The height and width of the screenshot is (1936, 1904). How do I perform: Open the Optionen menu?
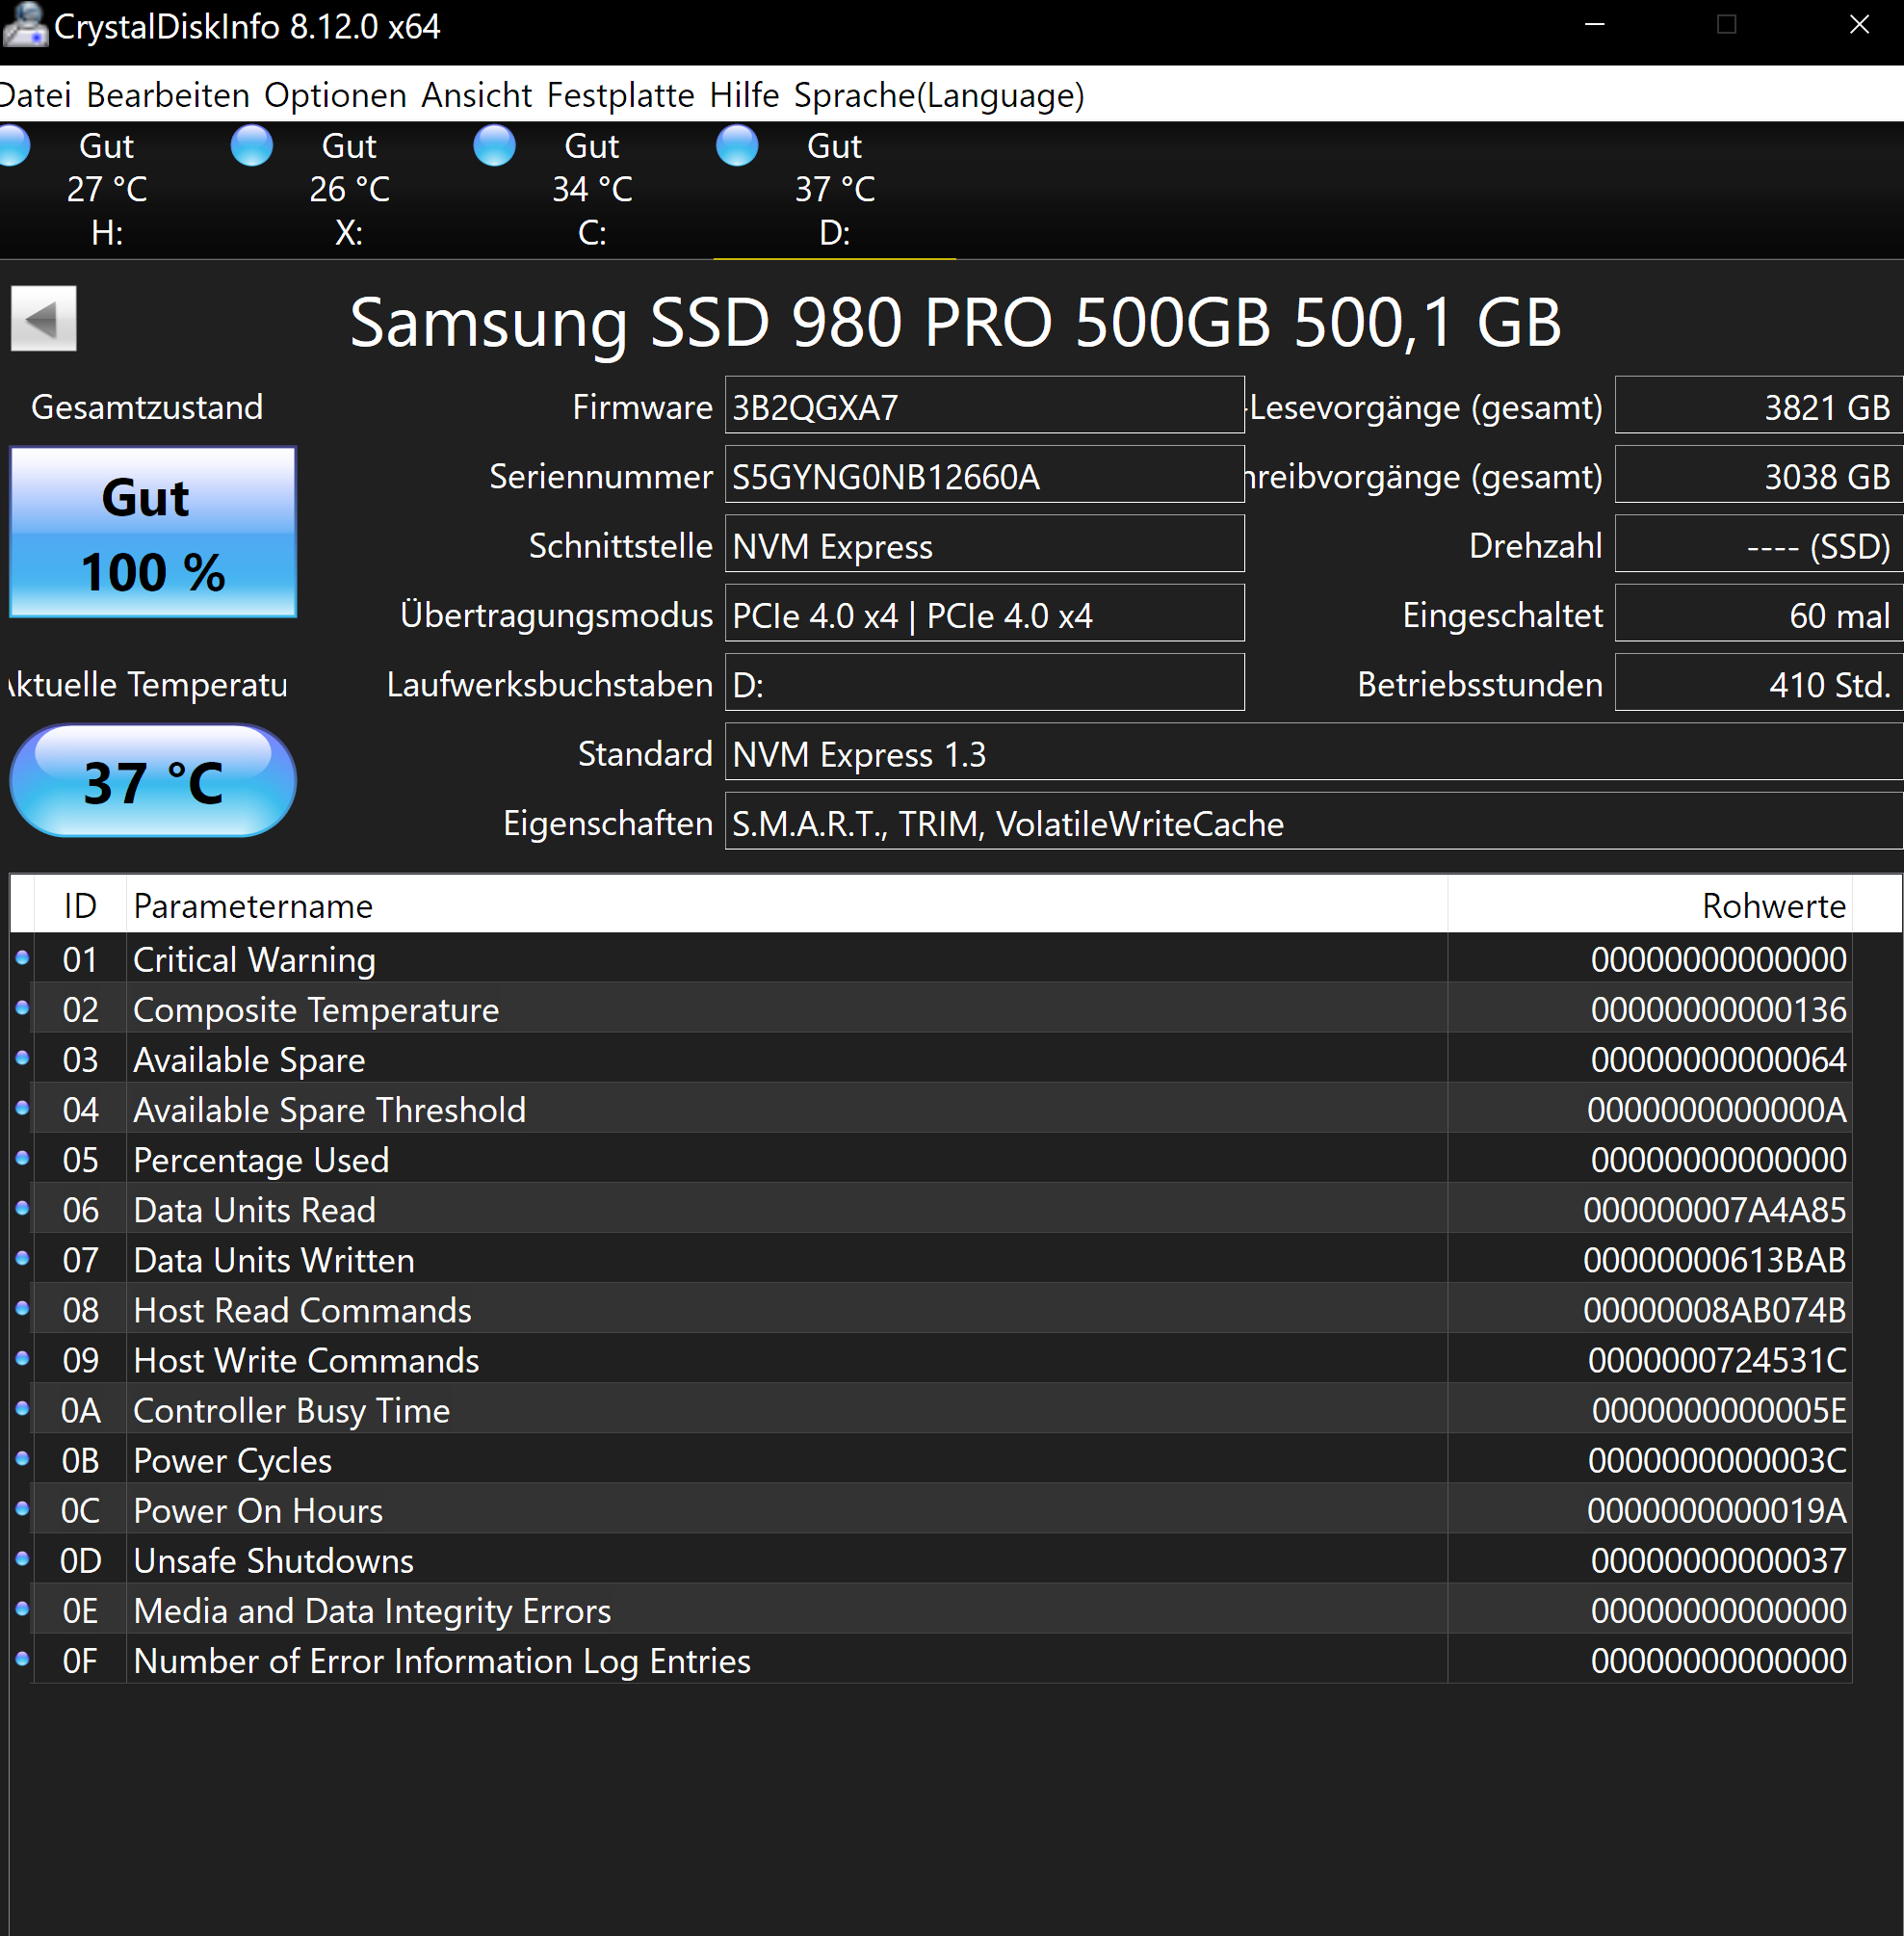point(335,95)
